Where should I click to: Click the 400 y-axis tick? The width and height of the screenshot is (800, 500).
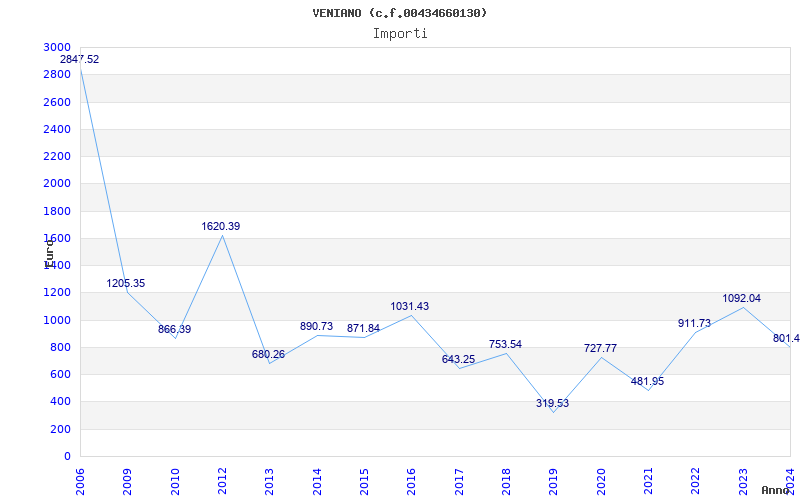coord(60,402)
